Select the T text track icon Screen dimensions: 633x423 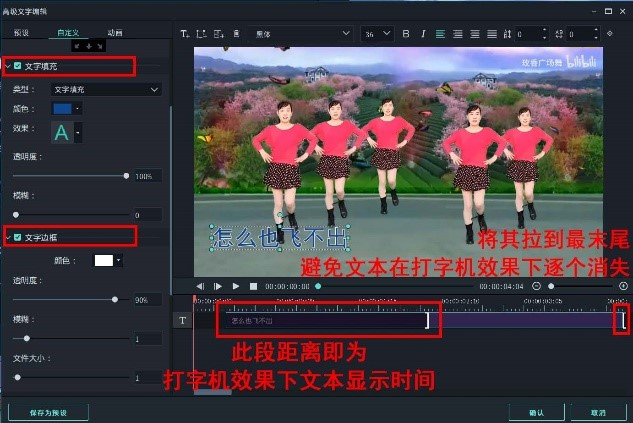tap(182, 320)
